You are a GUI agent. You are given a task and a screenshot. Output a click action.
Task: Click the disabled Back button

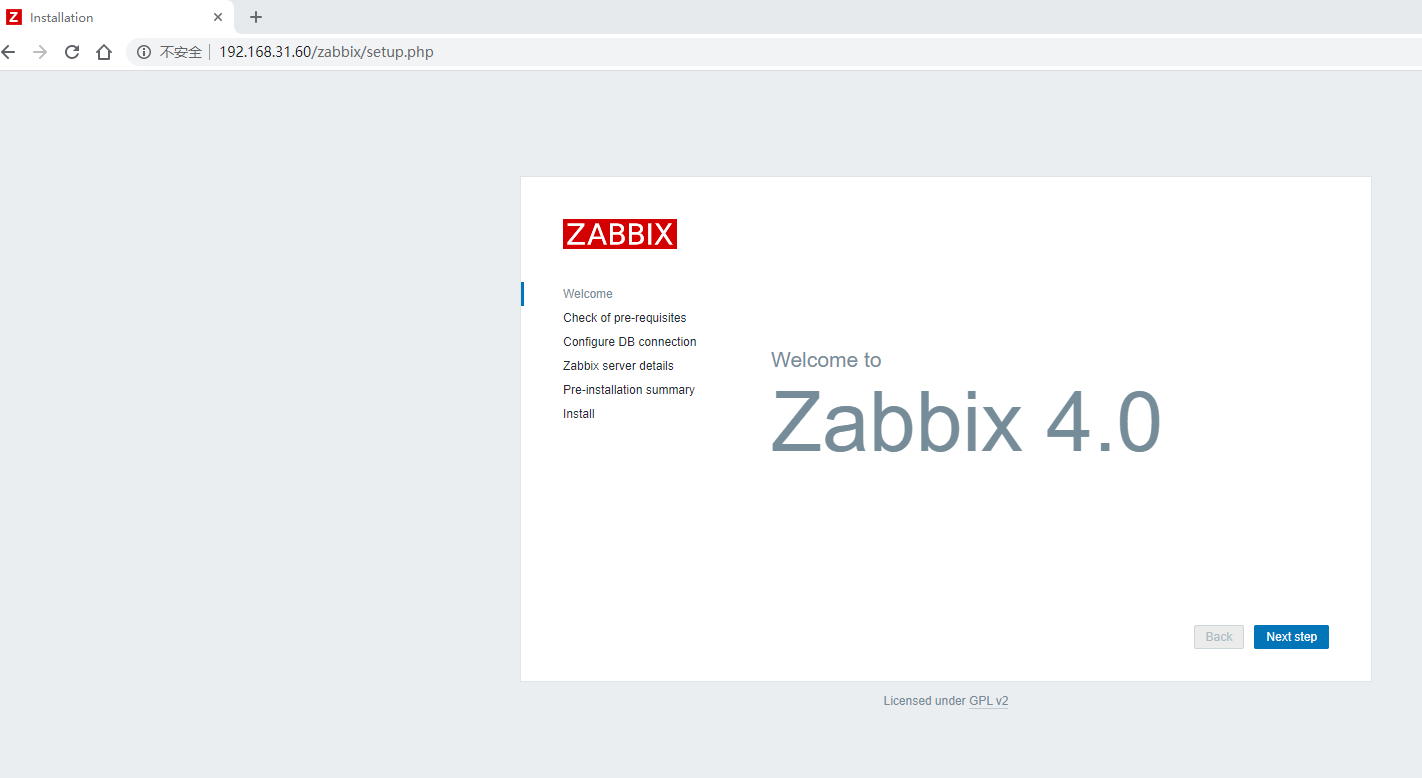[1219, 637]
